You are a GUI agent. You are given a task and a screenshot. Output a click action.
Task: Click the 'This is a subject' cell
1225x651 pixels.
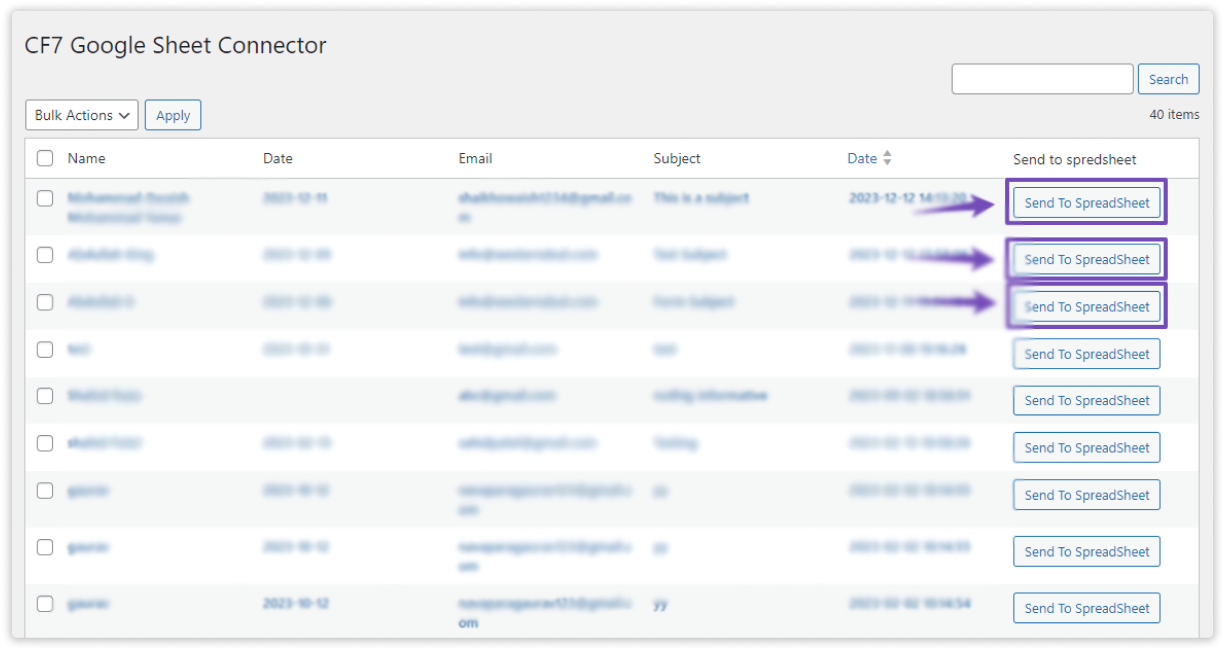(701, 198)
